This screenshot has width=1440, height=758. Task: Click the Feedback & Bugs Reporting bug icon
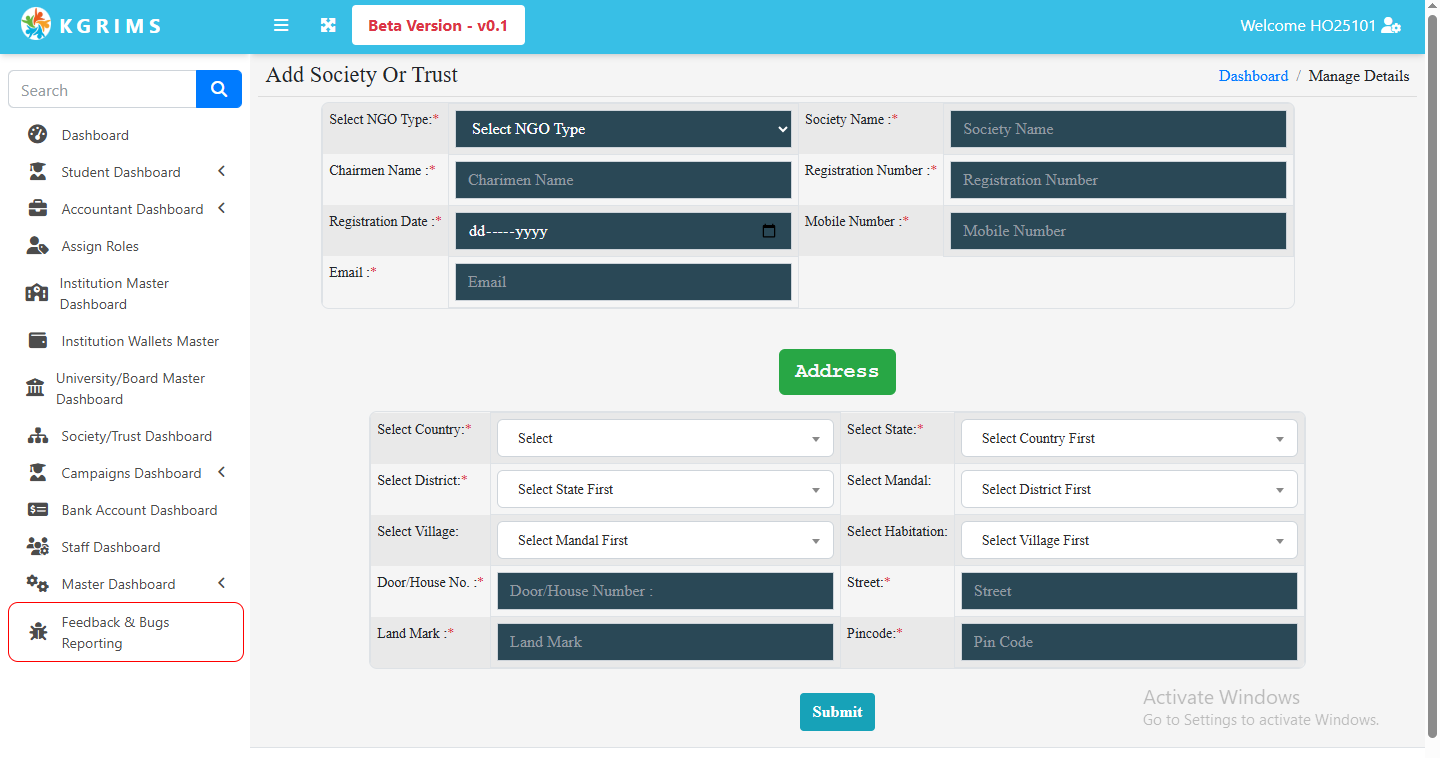click(38, 632)
